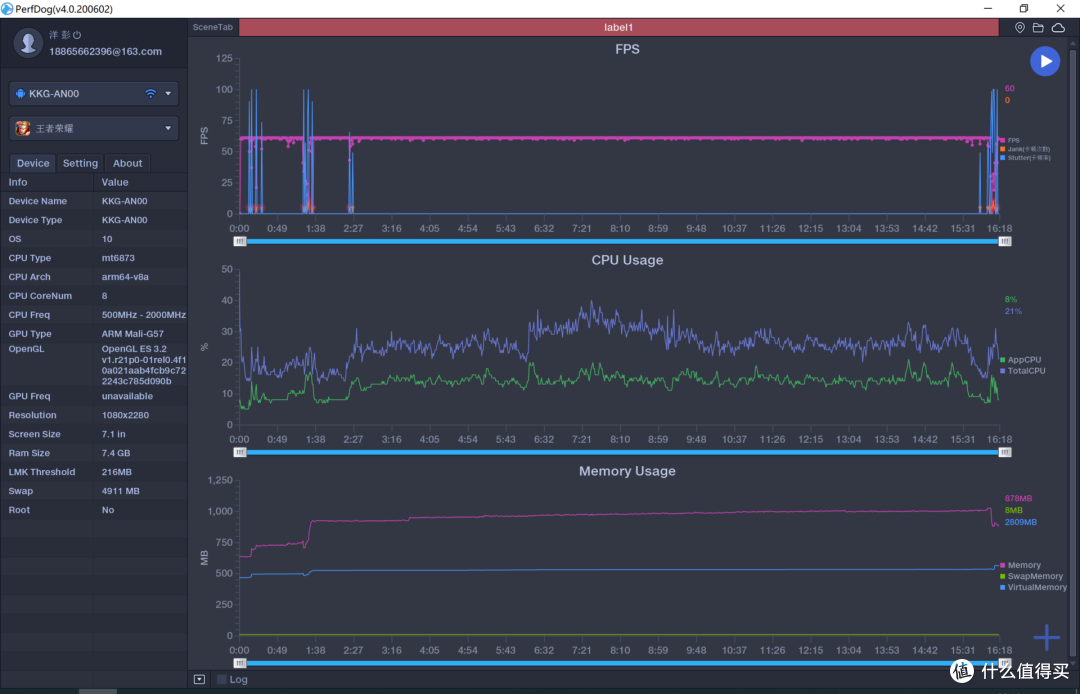
Task: Click the user avatar icon
Action: click(28, 43)
